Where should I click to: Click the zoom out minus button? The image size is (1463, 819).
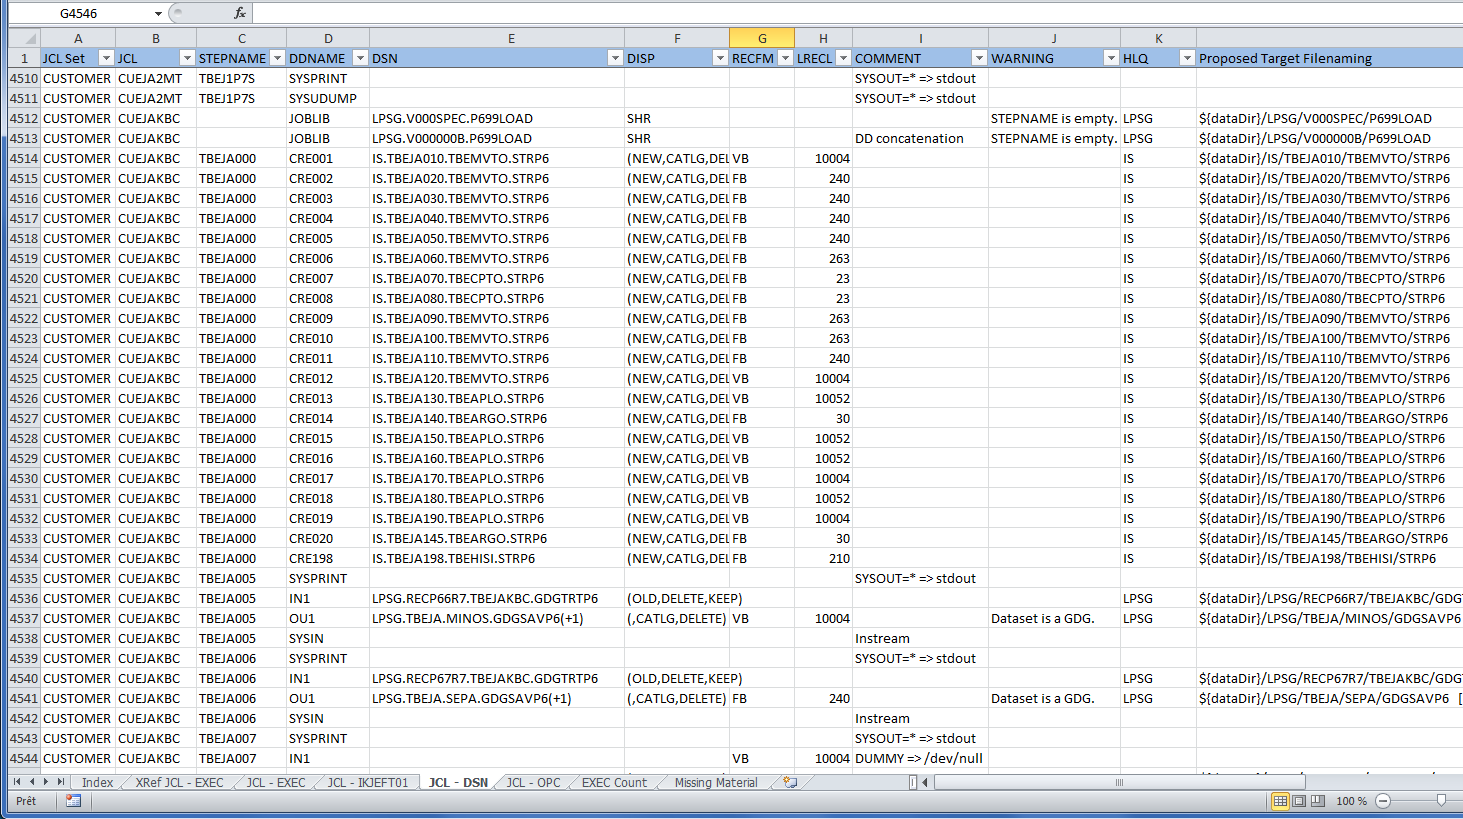(x=1383, y=801)
